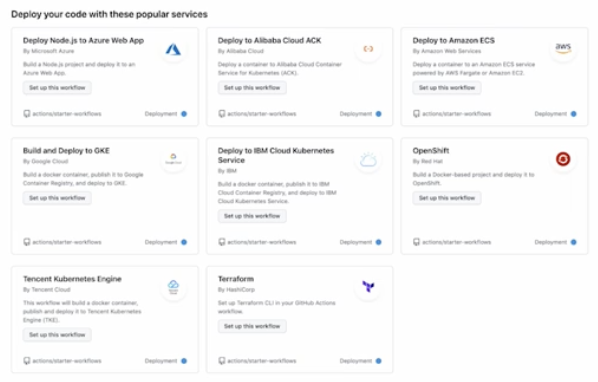The width and height of the screenshot is (598, 382).
Task: Set up the GKE workflow
Action: coord(57,198)
